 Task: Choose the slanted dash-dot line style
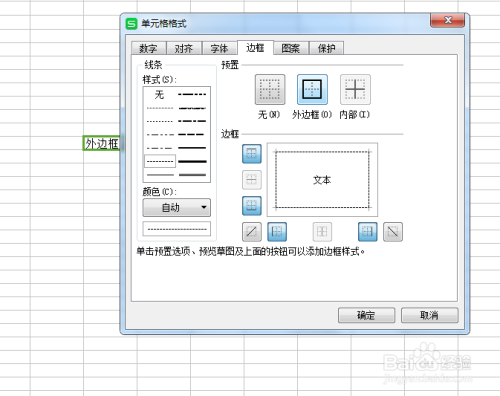192,108
